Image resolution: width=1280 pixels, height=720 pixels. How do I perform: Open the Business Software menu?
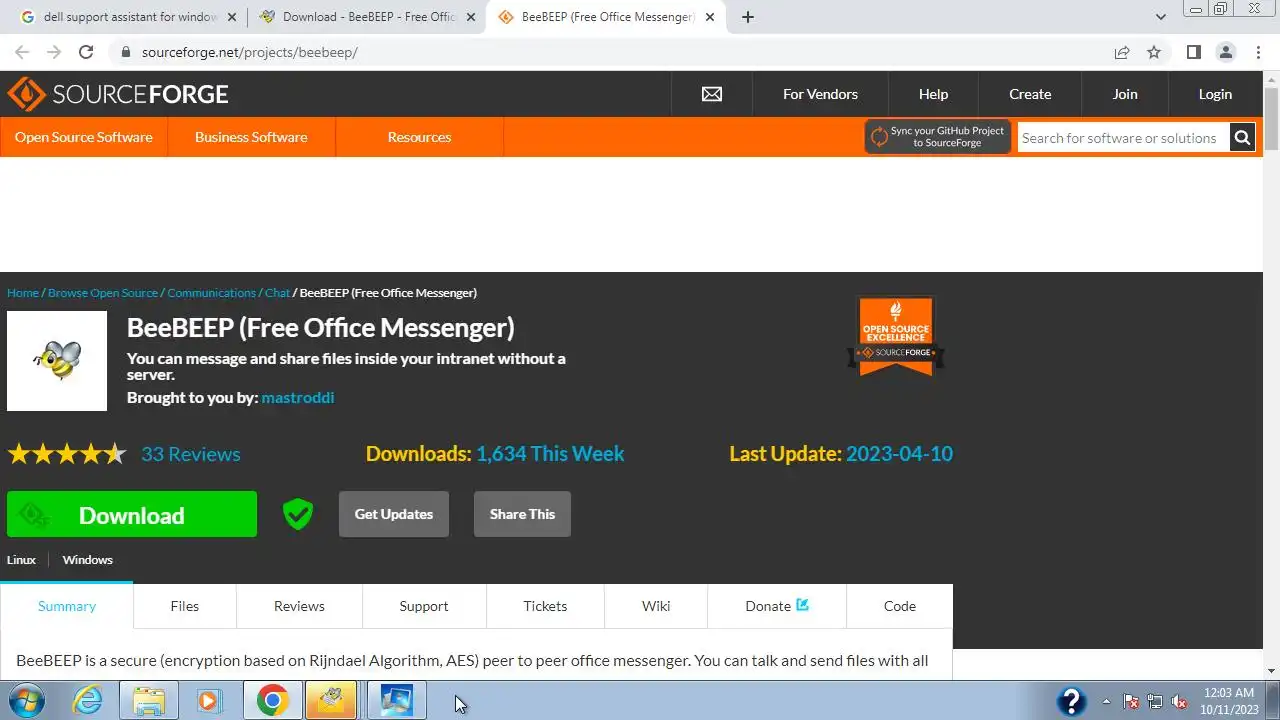pos(251,137)
